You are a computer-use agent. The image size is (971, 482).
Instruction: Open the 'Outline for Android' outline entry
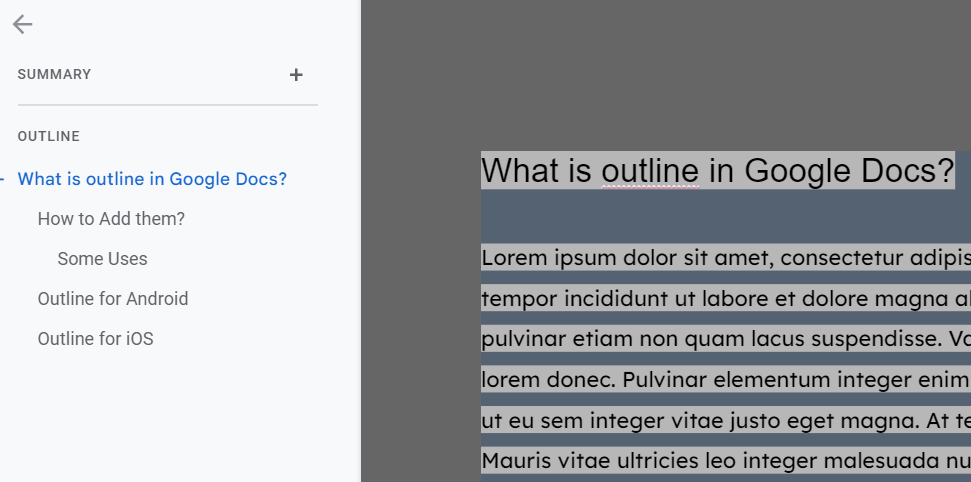[x=113, y=299]
